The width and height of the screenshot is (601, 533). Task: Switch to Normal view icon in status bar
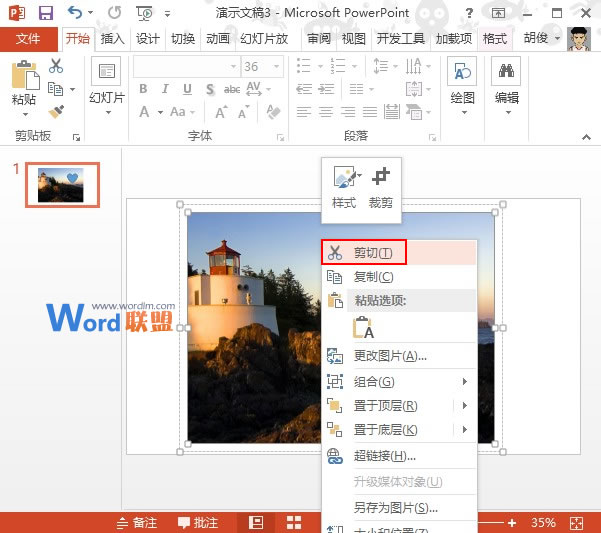[x=256, y=522]
